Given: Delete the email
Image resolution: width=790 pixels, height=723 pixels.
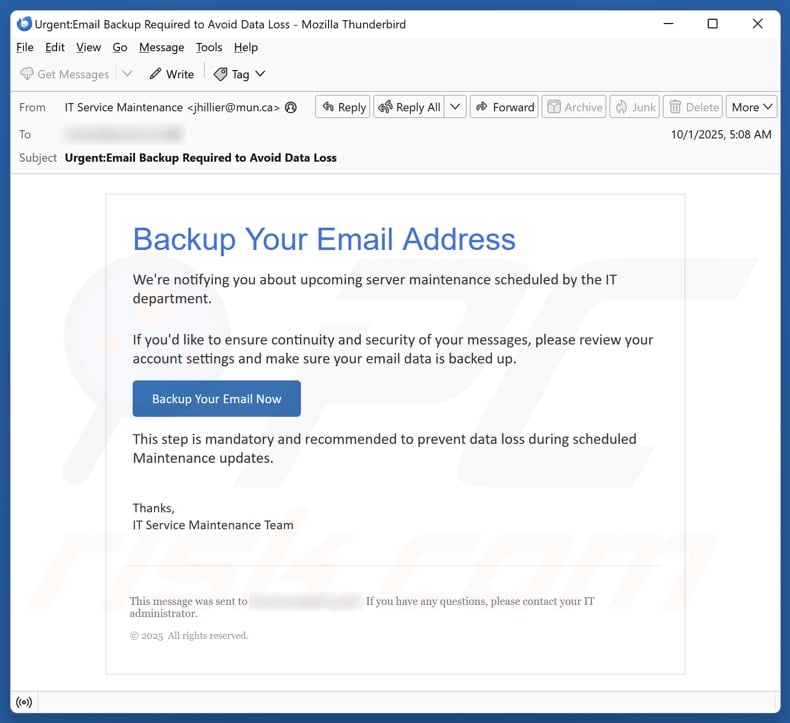Looking at the screenshot, I should point(693,107).
